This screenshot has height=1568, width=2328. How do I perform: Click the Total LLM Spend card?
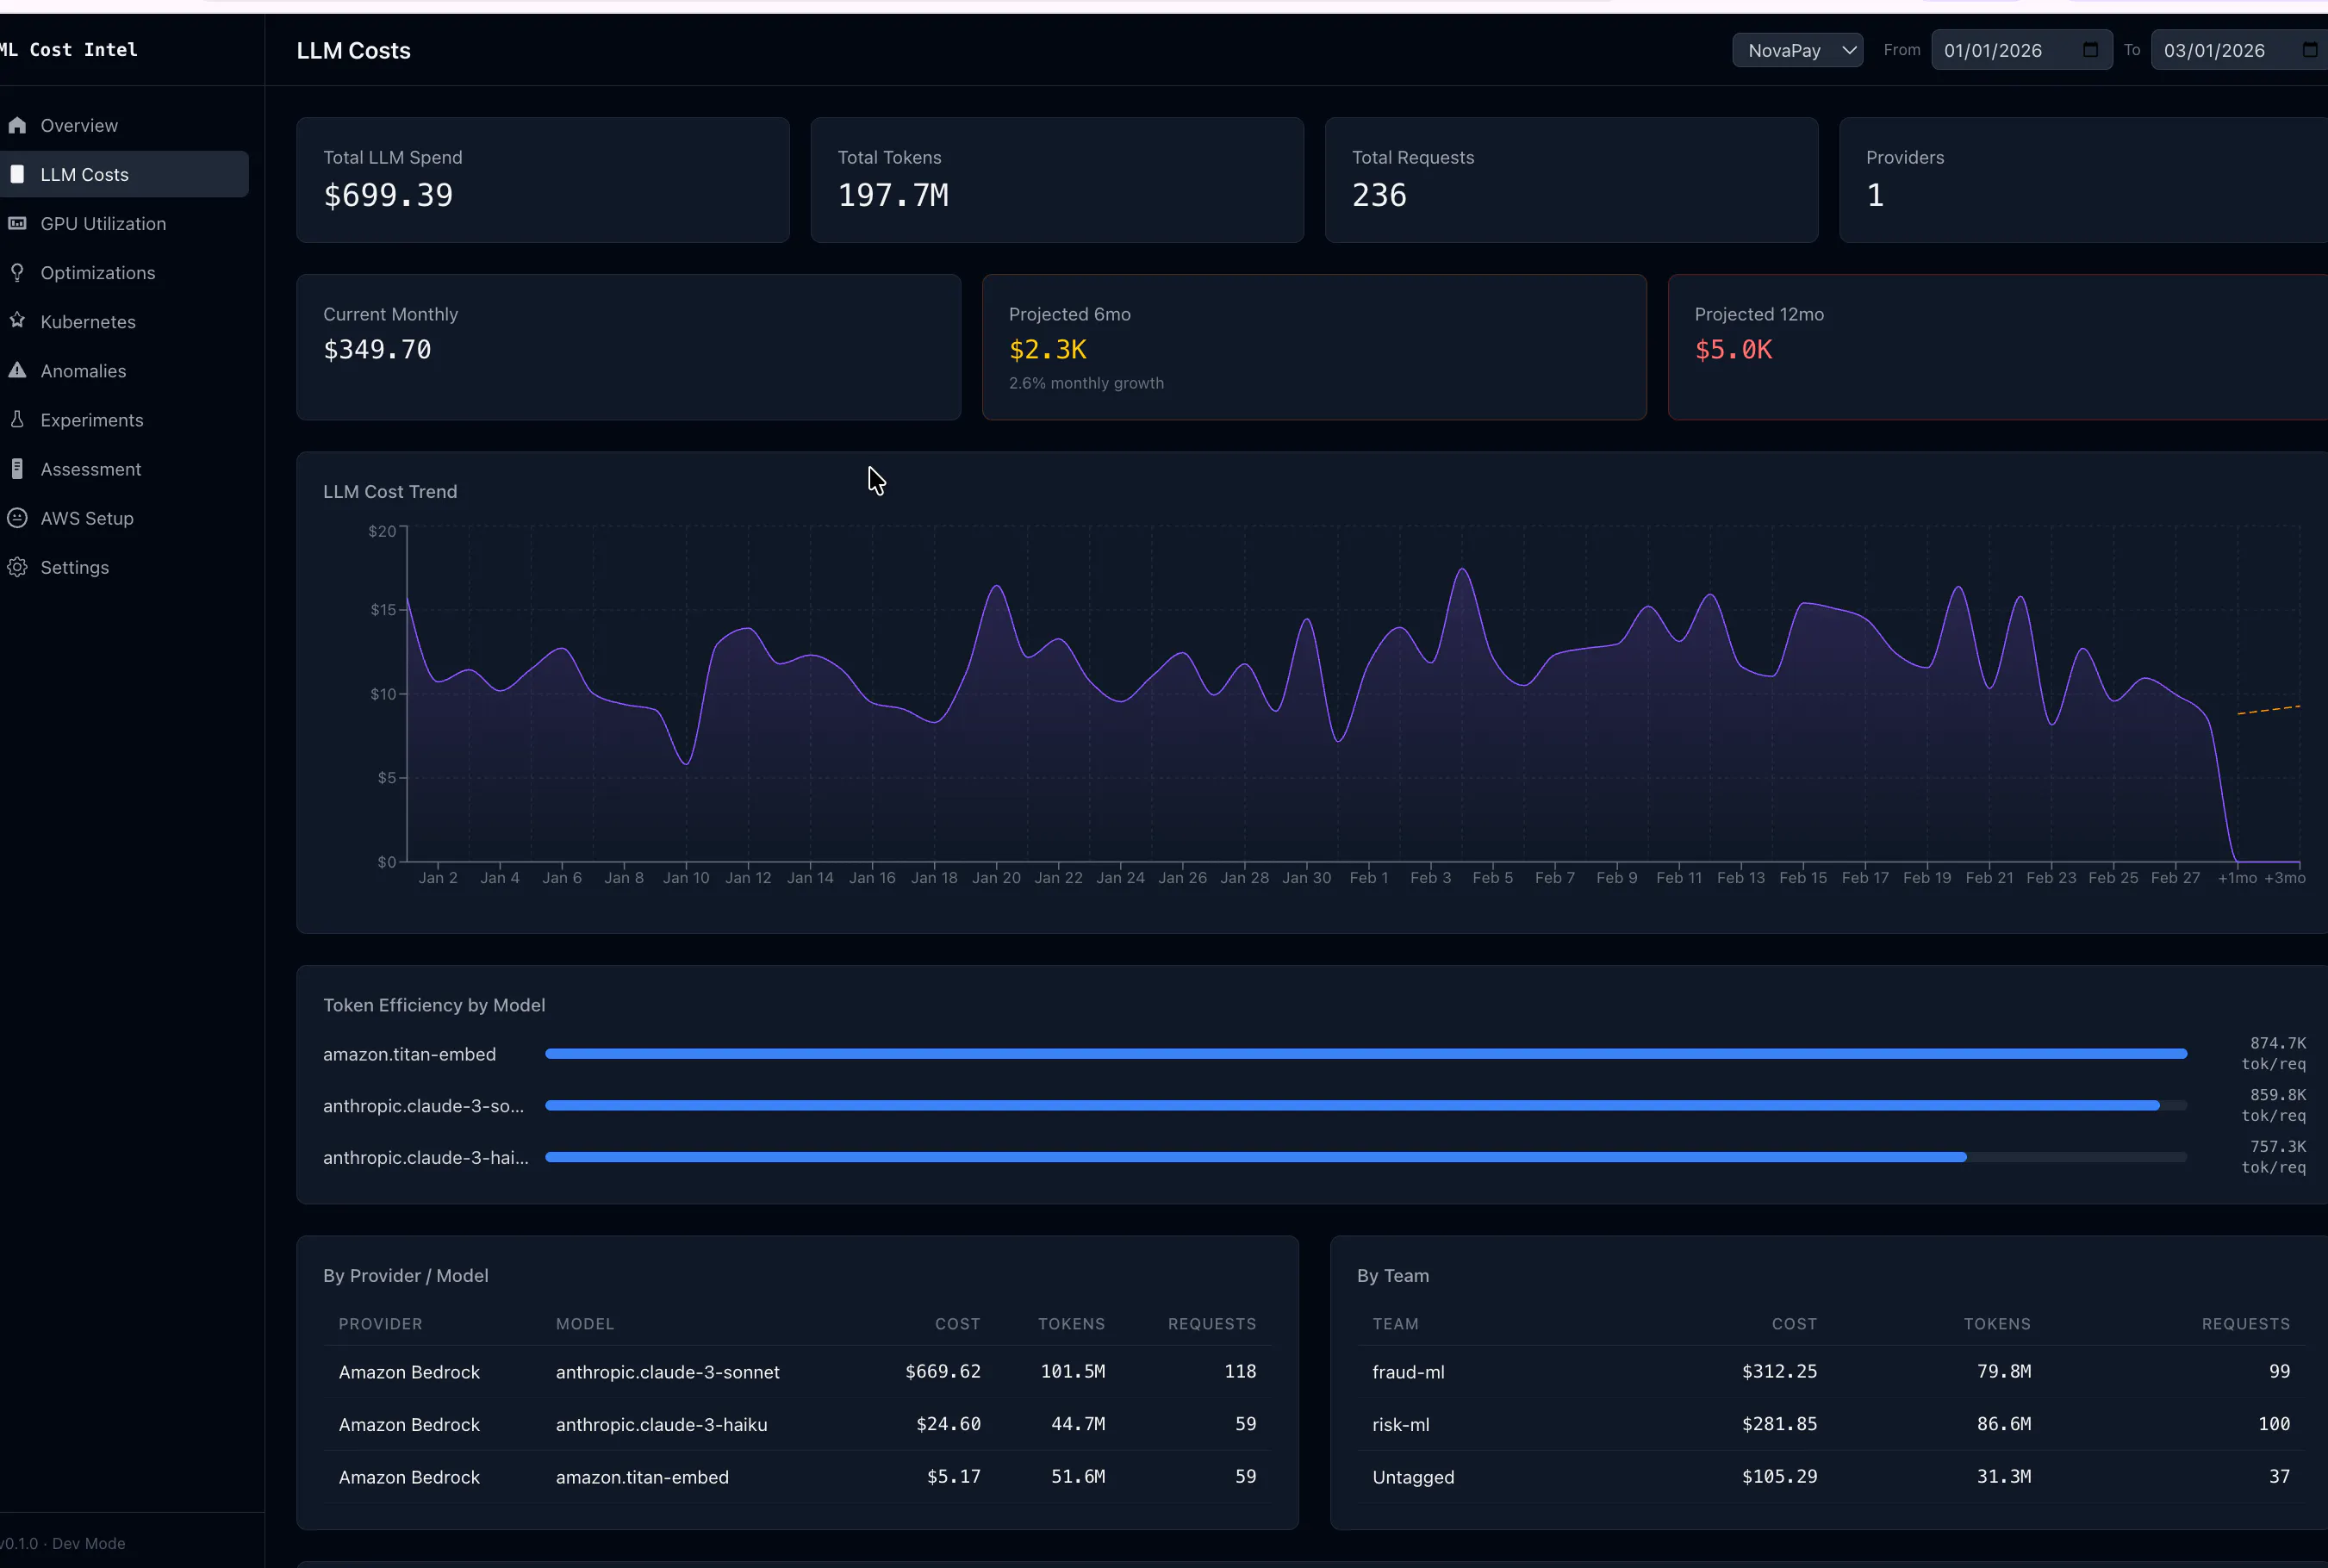click(x=543, y=180)
